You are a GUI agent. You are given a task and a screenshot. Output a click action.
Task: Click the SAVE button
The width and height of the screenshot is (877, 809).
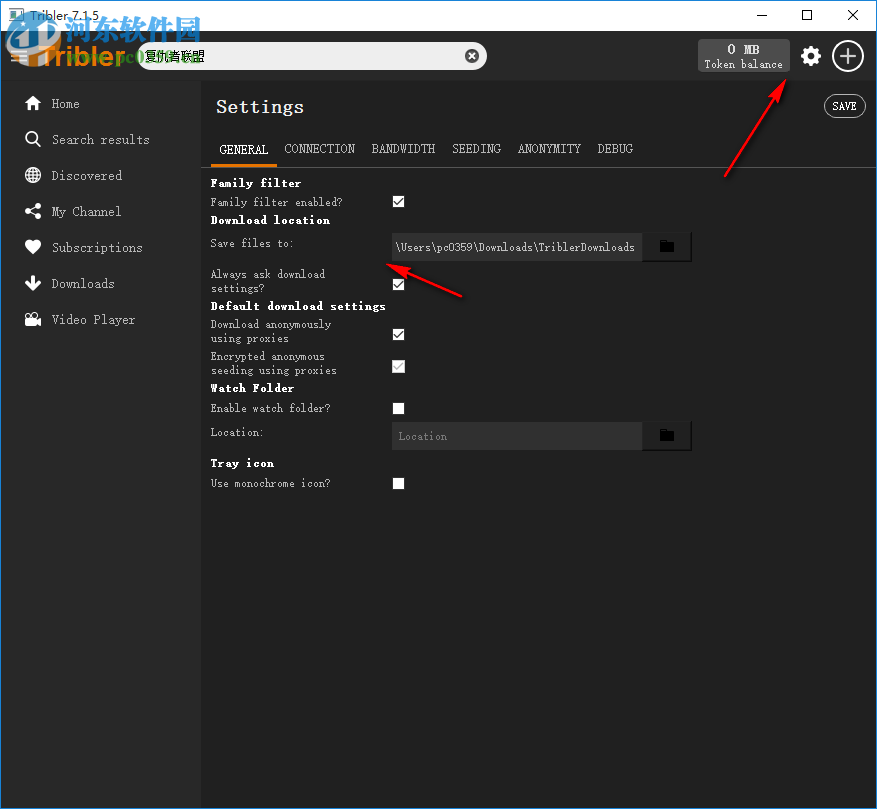(x=844, y=106)
